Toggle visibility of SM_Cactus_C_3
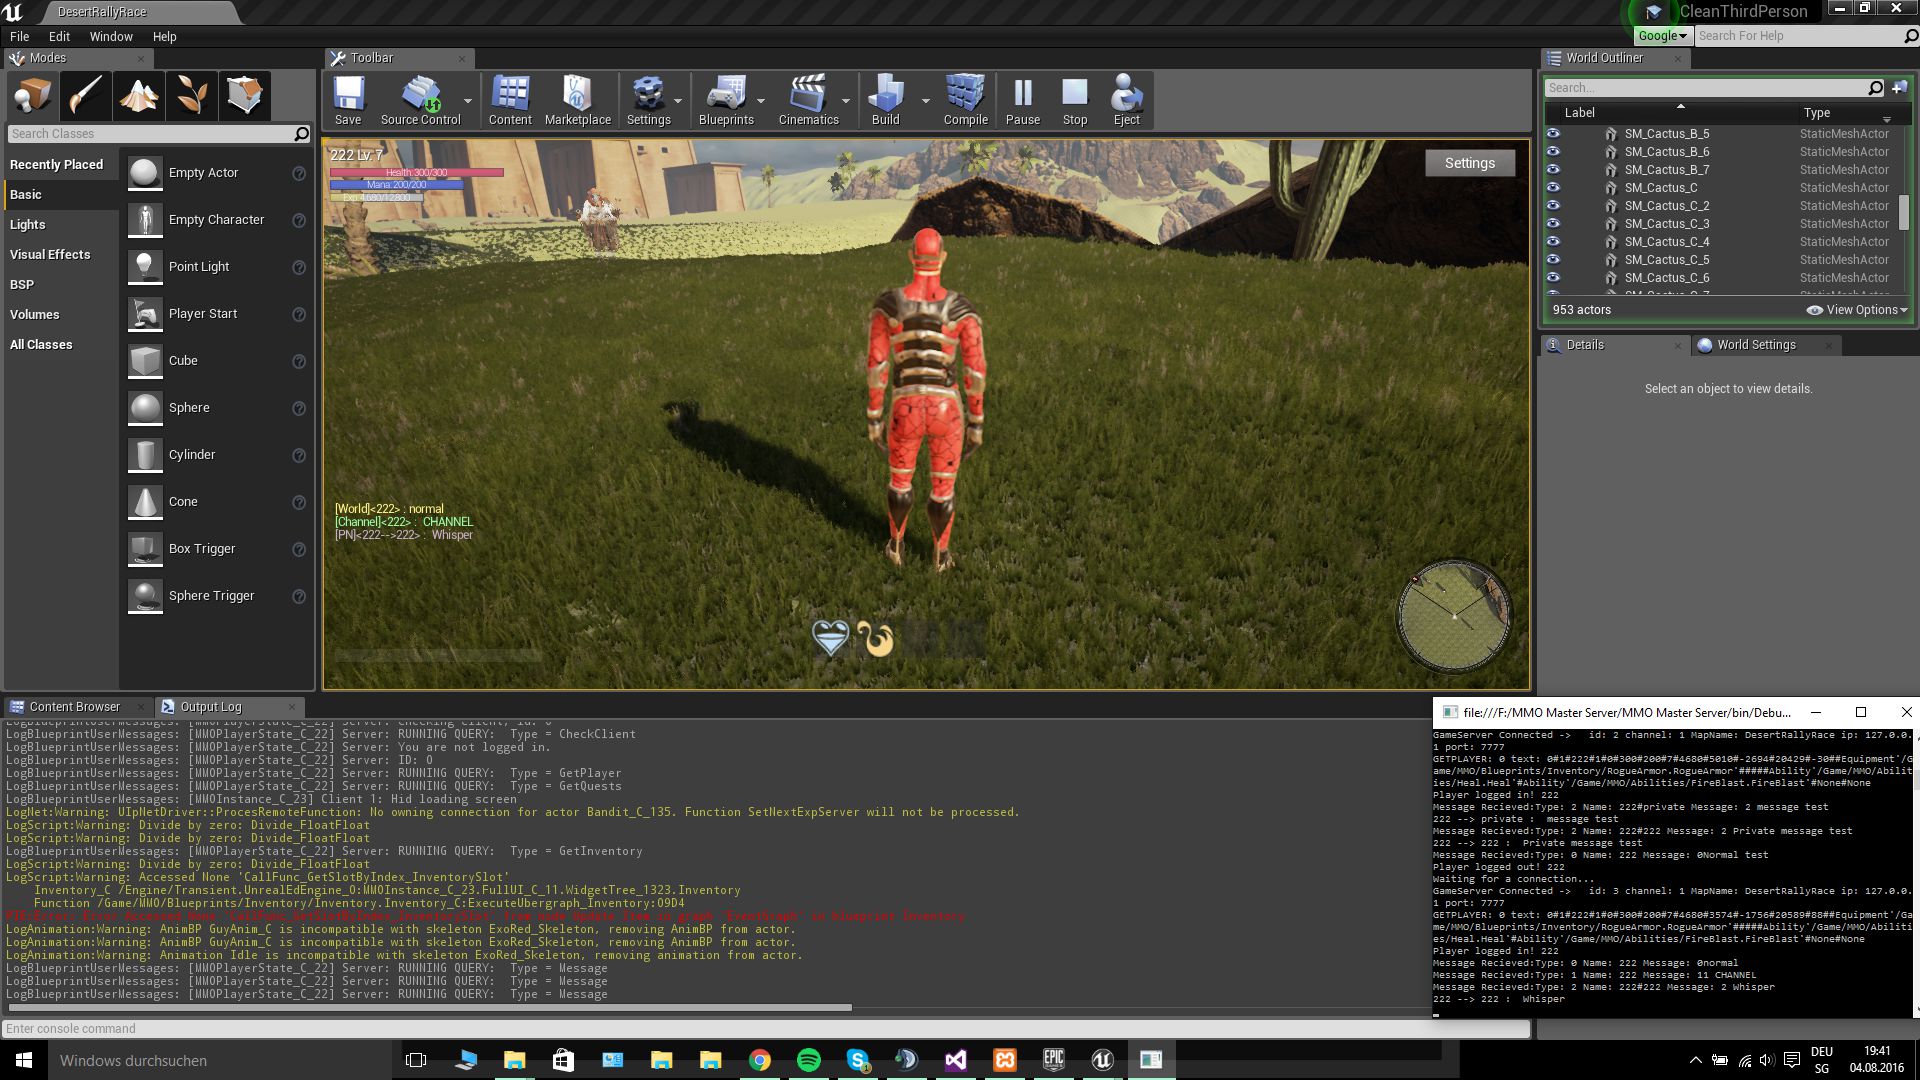The height and width of the screenshot is (1080, 1920). [1553, 223]
